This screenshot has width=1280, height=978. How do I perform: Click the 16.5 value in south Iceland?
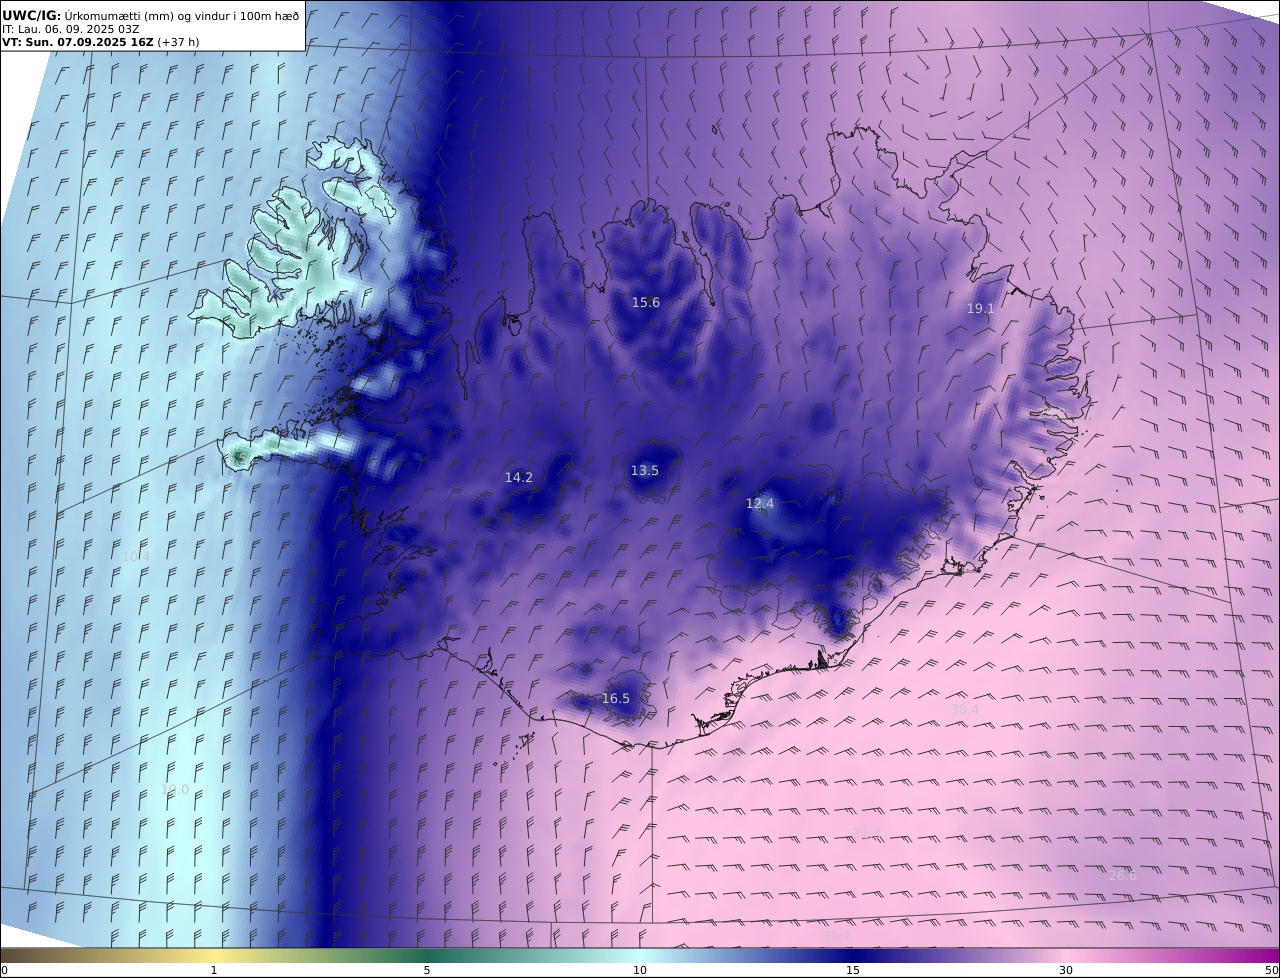pyautogui.click(x=615, y=699)
